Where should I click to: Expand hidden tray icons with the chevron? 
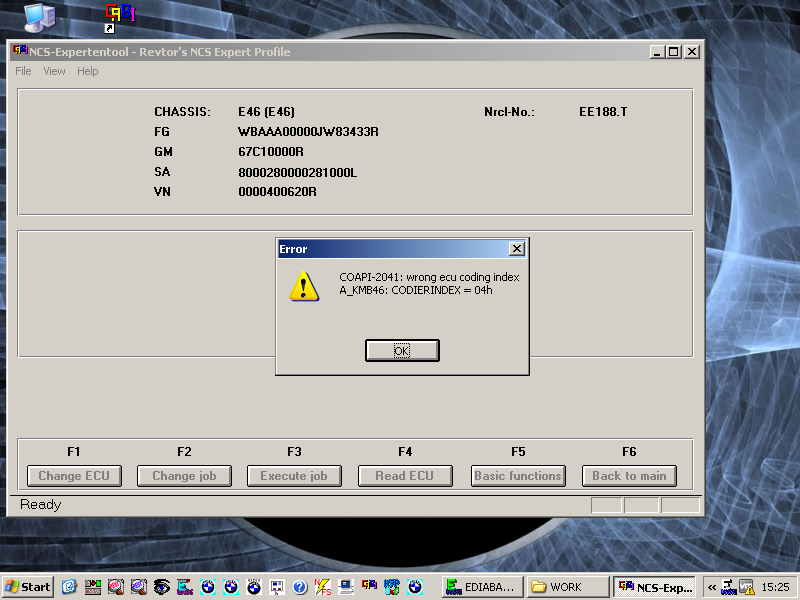pos(712,587)
